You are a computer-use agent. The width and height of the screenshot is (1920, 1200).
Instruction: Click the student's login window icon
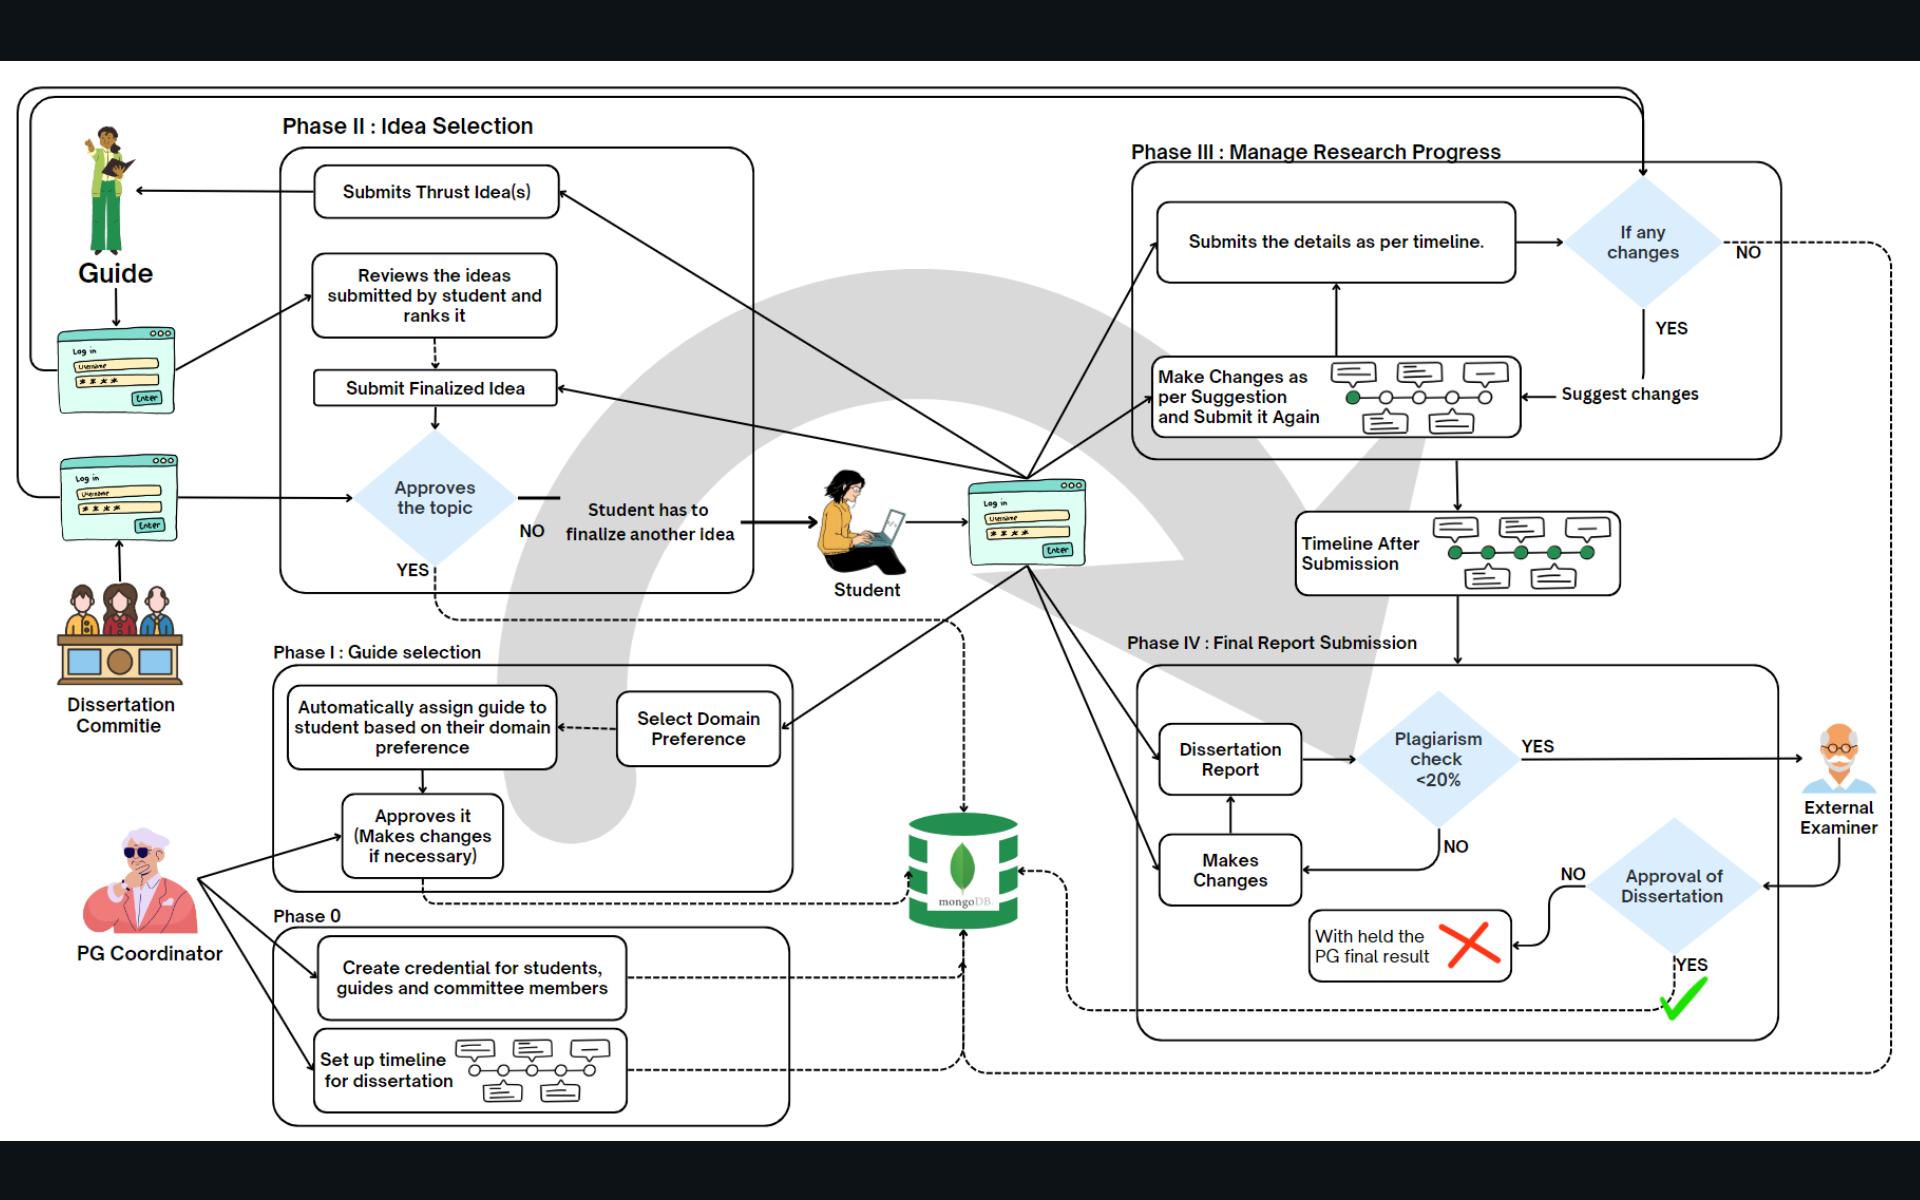pos(1027,523)
